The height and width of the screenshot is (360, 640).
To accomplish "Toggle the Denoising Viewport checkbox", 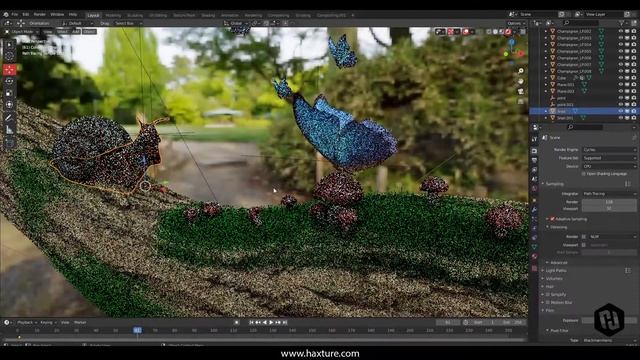I will 584,245.
